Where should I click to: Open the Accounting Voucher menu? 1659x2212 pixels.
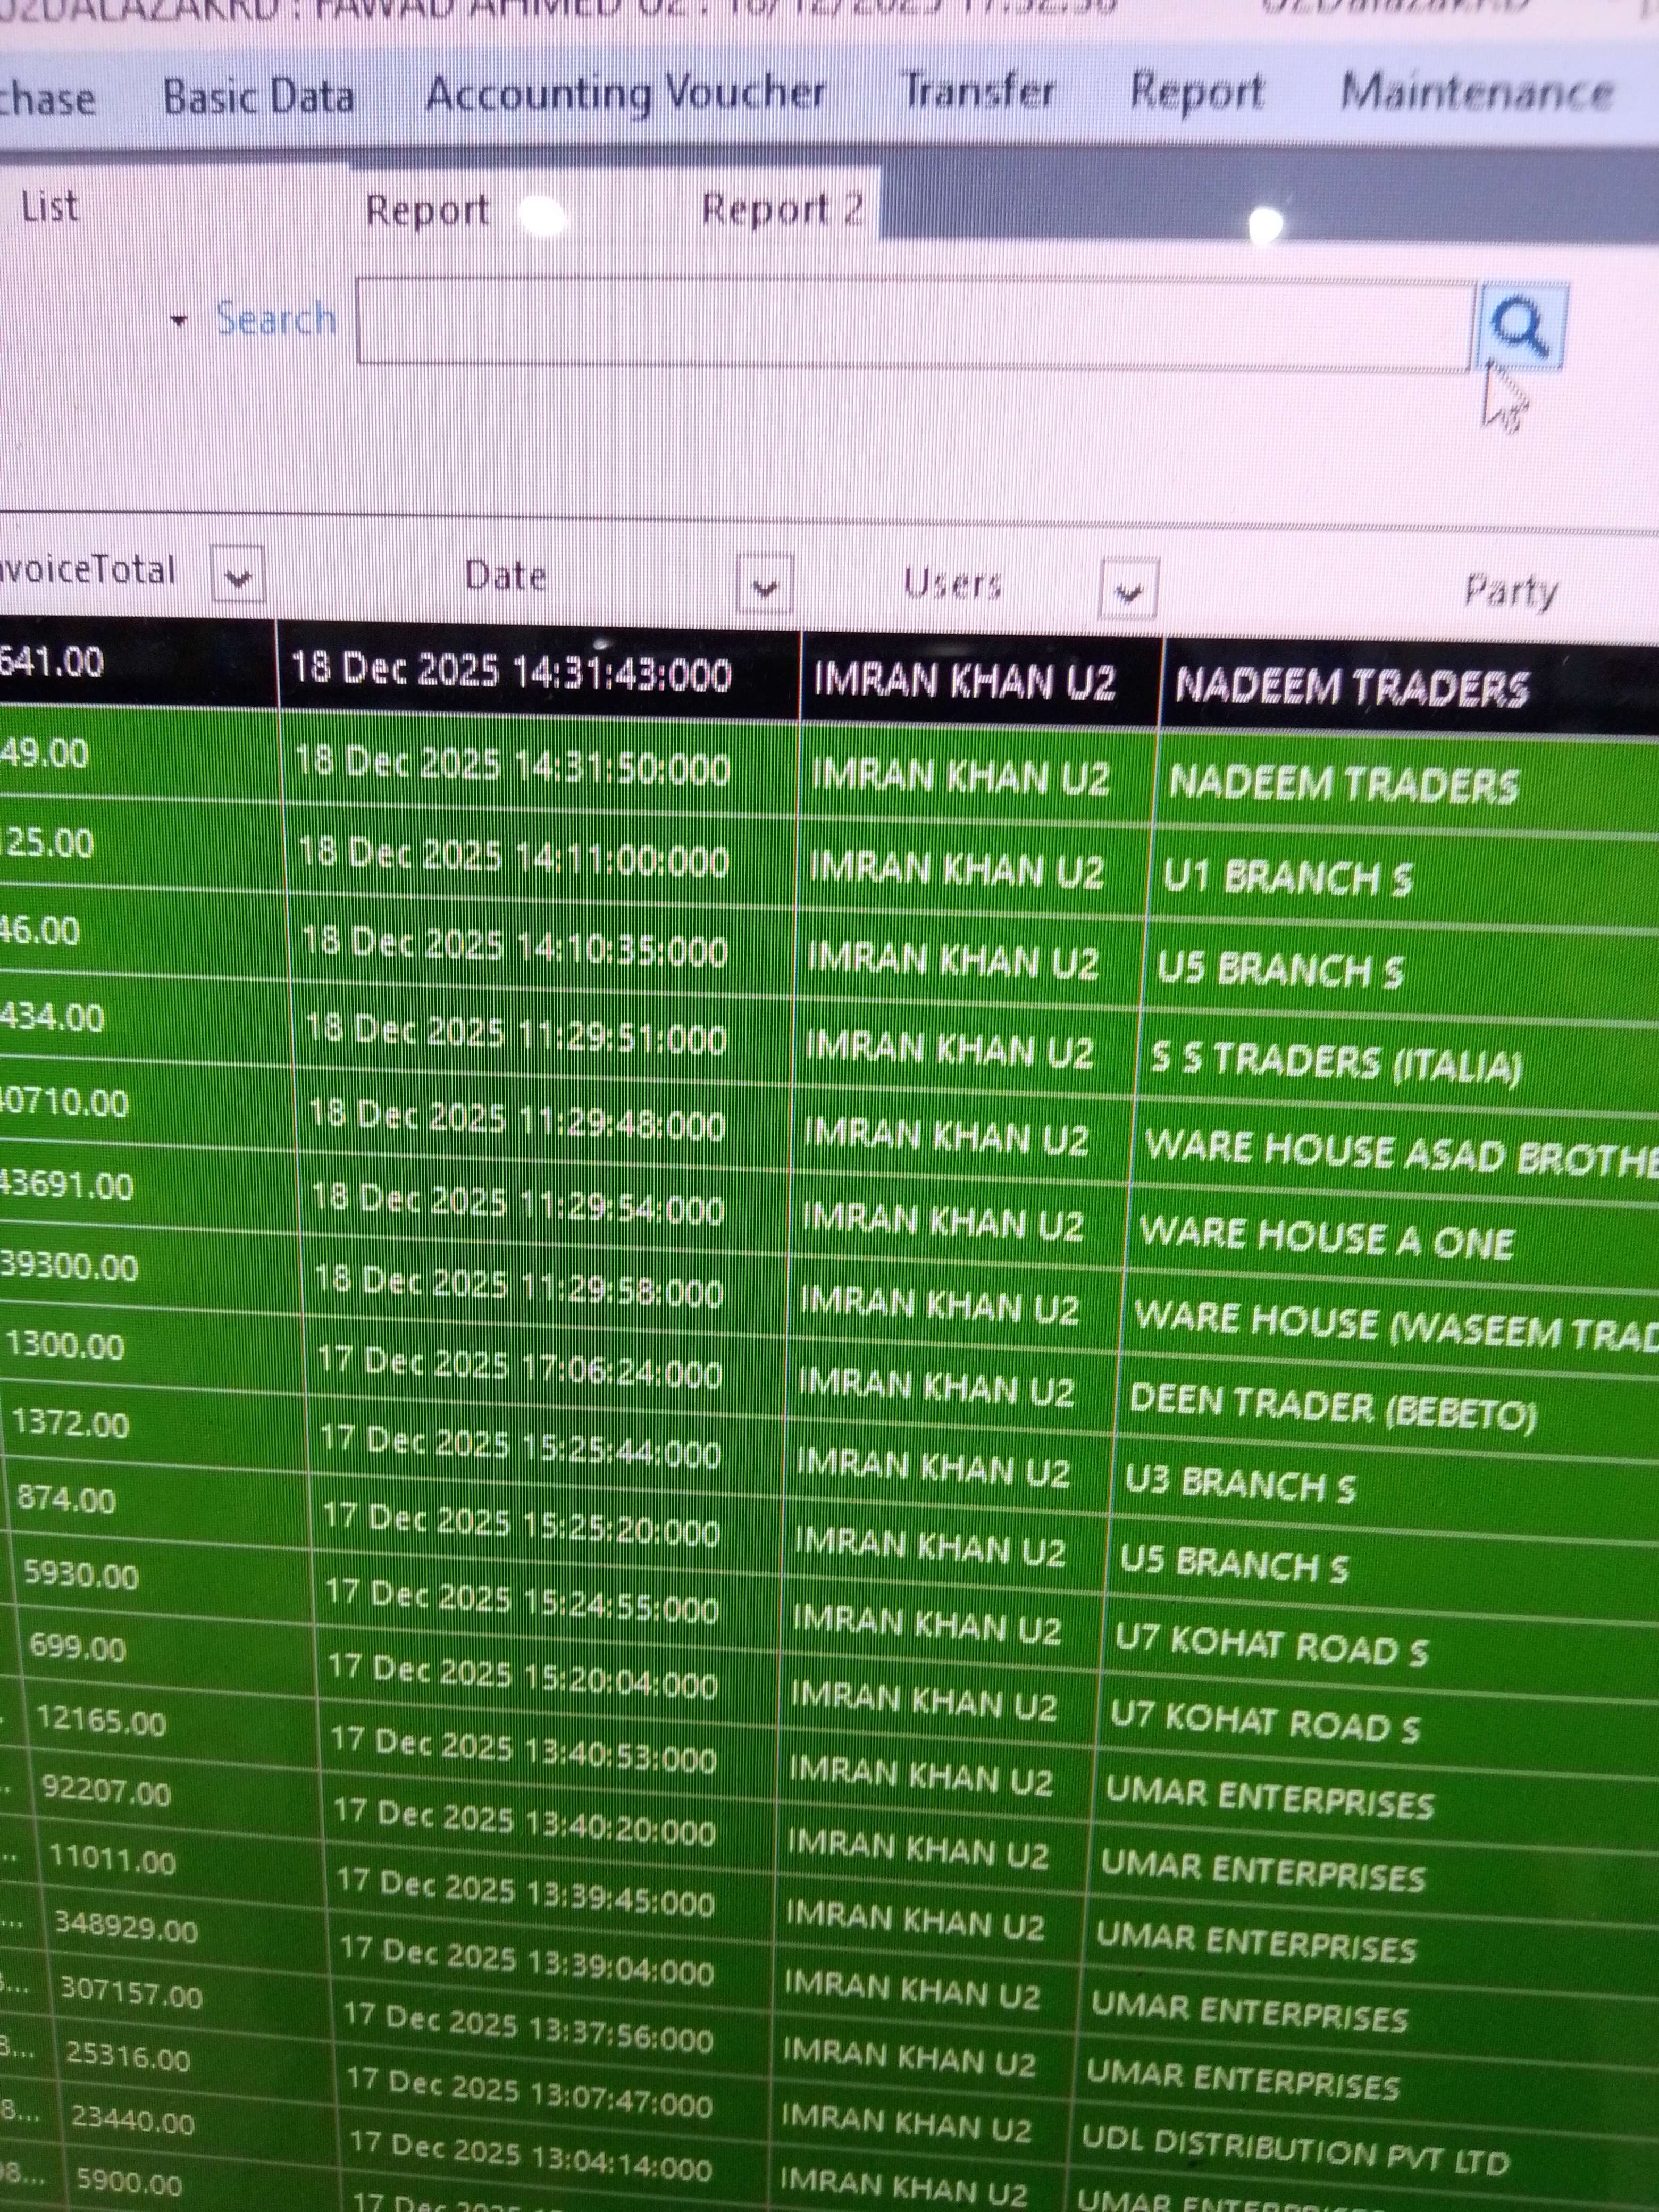point(625,94)
